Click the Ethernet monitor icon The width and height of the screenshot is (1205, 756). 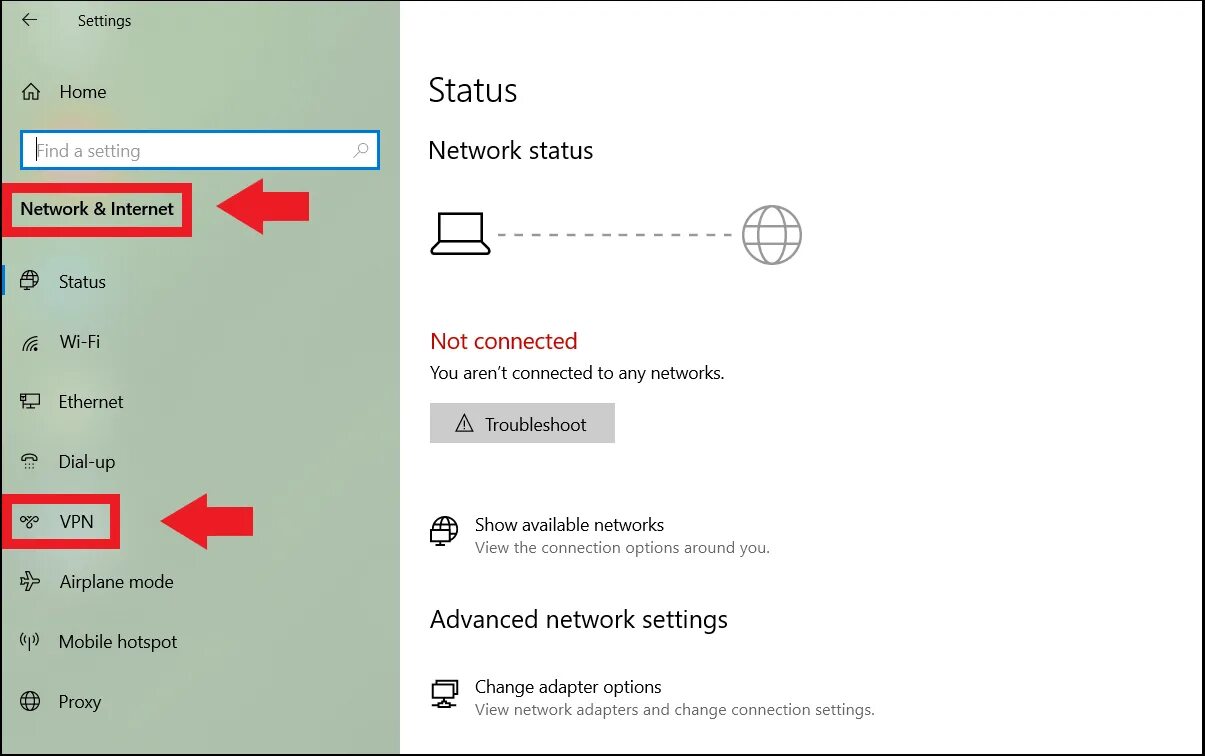click(30, 402)
